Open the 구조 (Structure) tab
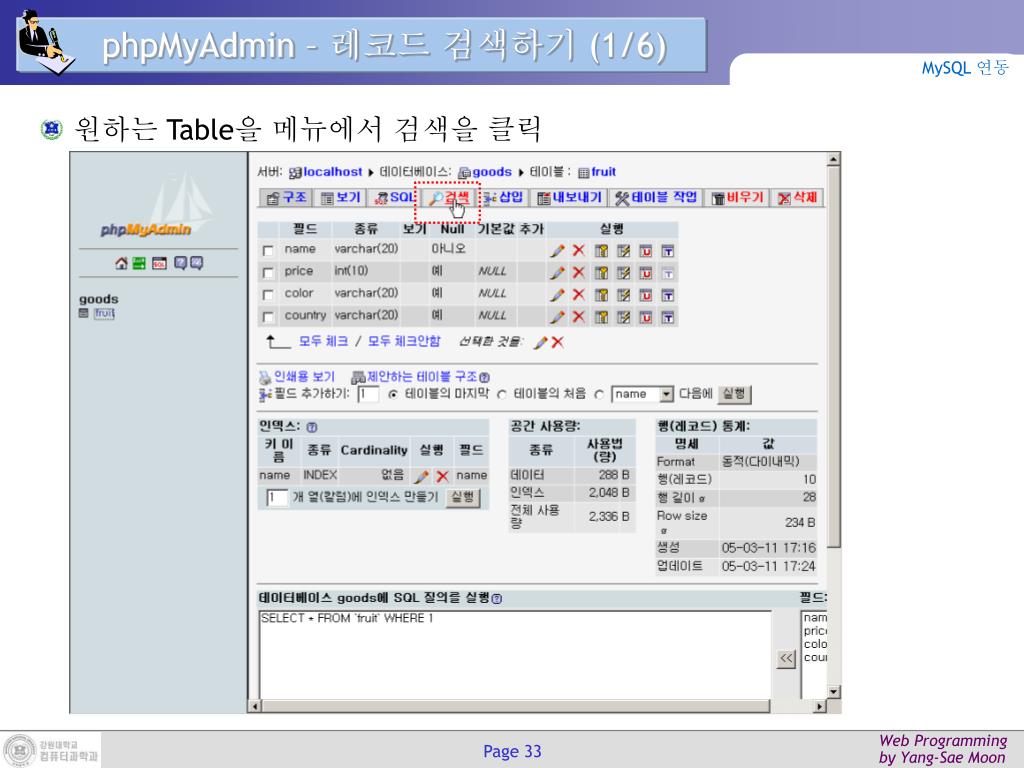Viewport: 1024px width, 768px height. (287, 198)
